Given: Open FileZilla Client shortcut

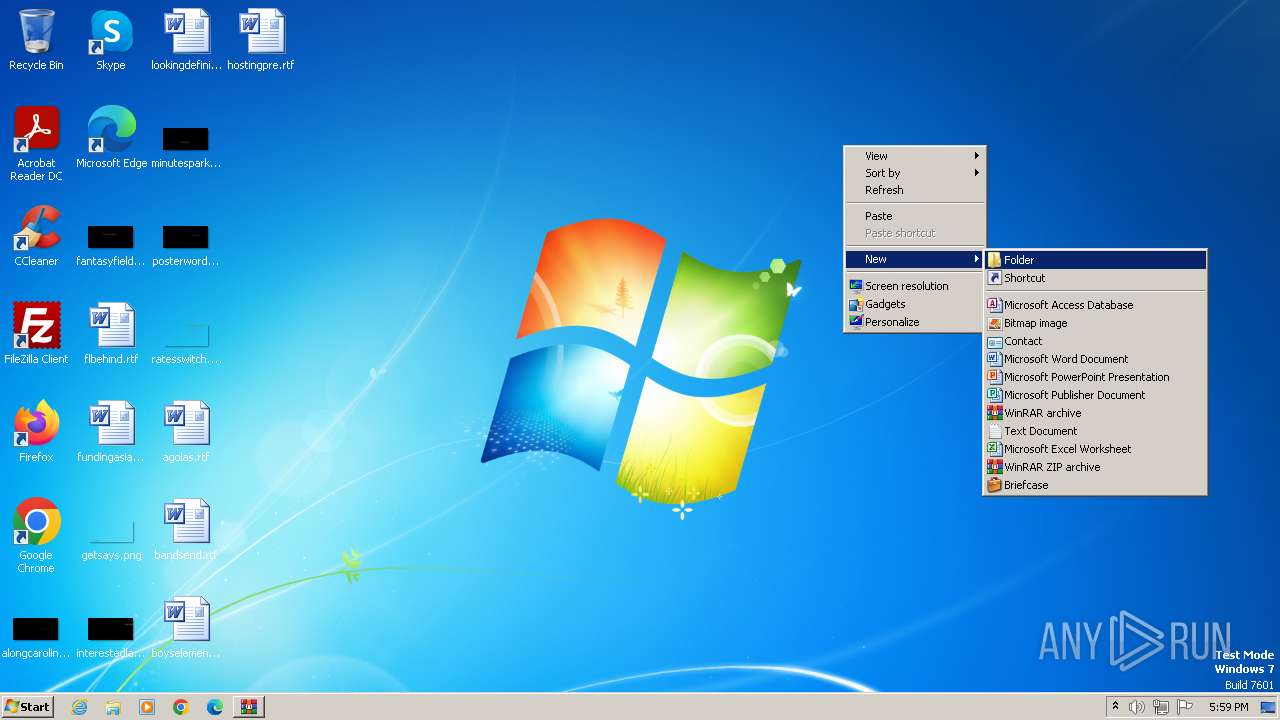Looking at the screenshot, I should tap(36, 334).
